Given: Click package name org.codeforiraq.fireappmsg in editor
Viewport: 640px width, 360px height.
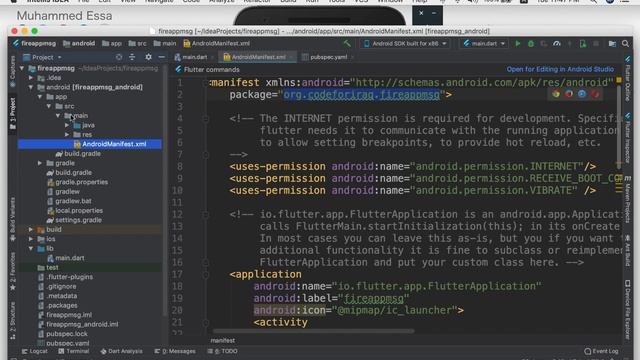Looking at the screenshot, I should pyautogui.click(x=362, y=95).
